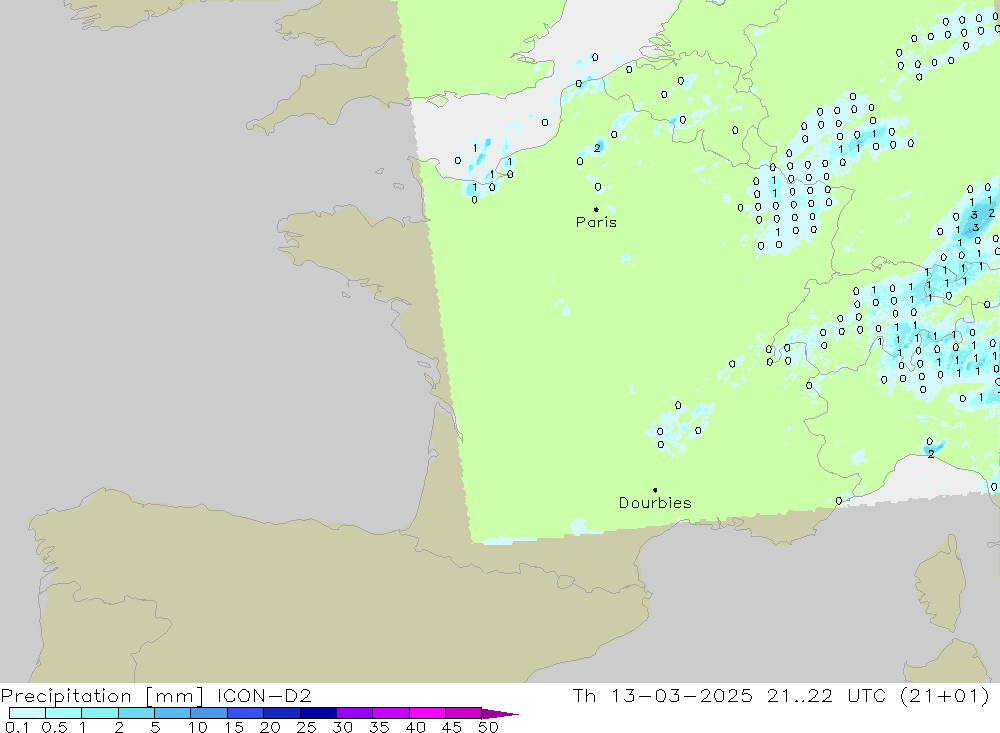Pick the 5–10 mm blue legend swatch
Viewport: 1000px width, 733px height.
point(172,713)
